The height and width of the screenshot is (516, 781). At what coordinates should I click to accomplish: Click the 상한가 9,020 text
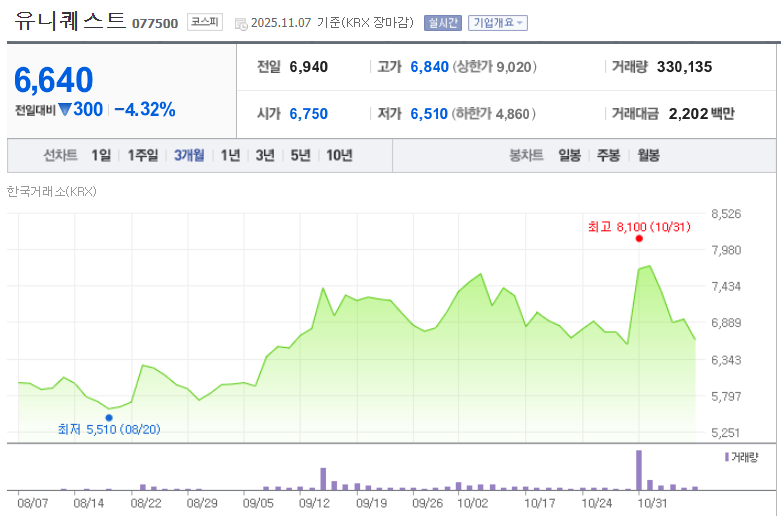click(x=495, y=67)
